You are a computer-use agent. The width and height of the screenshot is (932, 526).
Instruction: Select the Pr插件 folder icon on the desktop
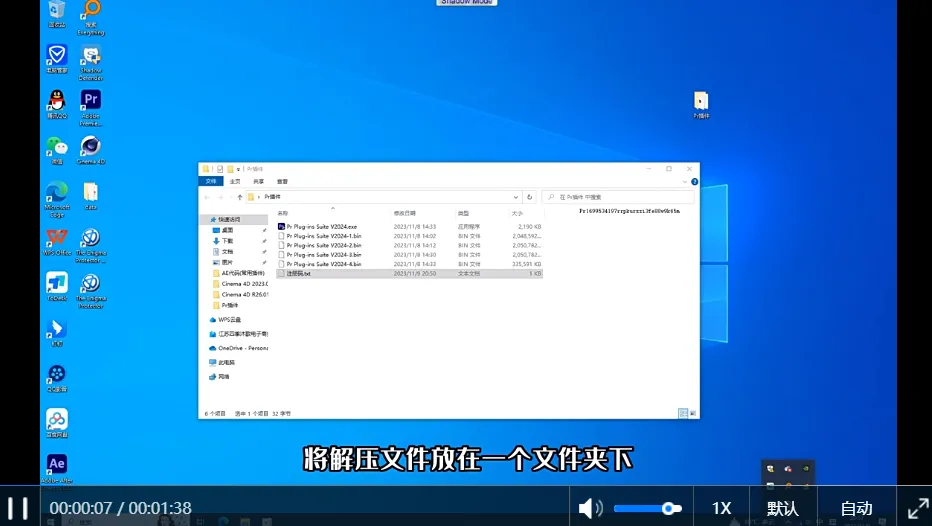(x=701, y=105)
